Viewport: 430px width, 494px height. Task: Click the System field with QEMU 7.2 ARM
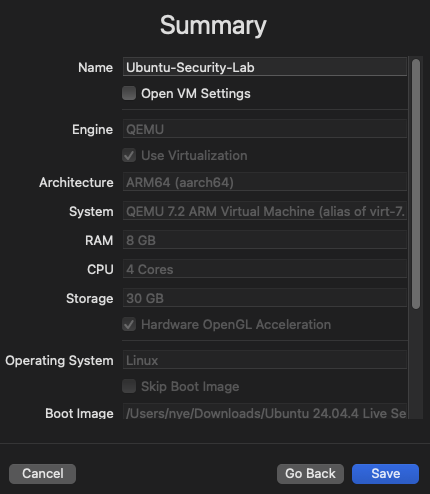coord(265,211)
